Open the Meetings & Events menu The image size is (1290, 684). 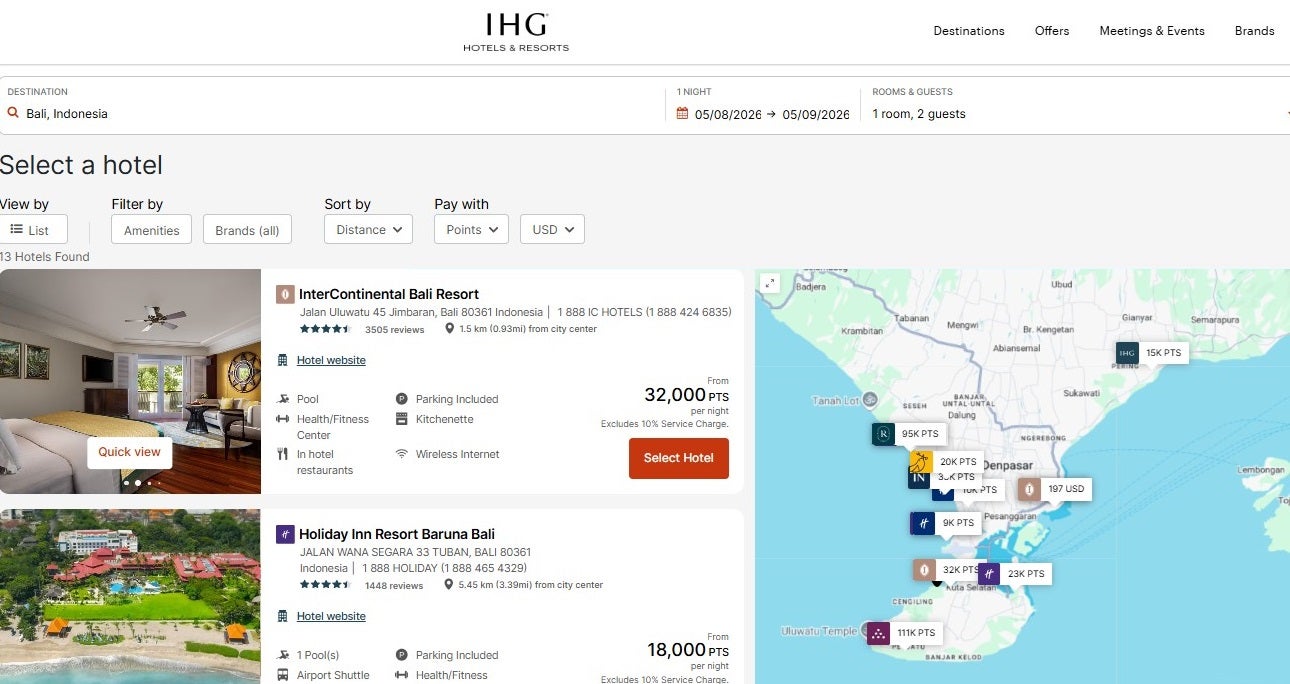(1152, 31)
